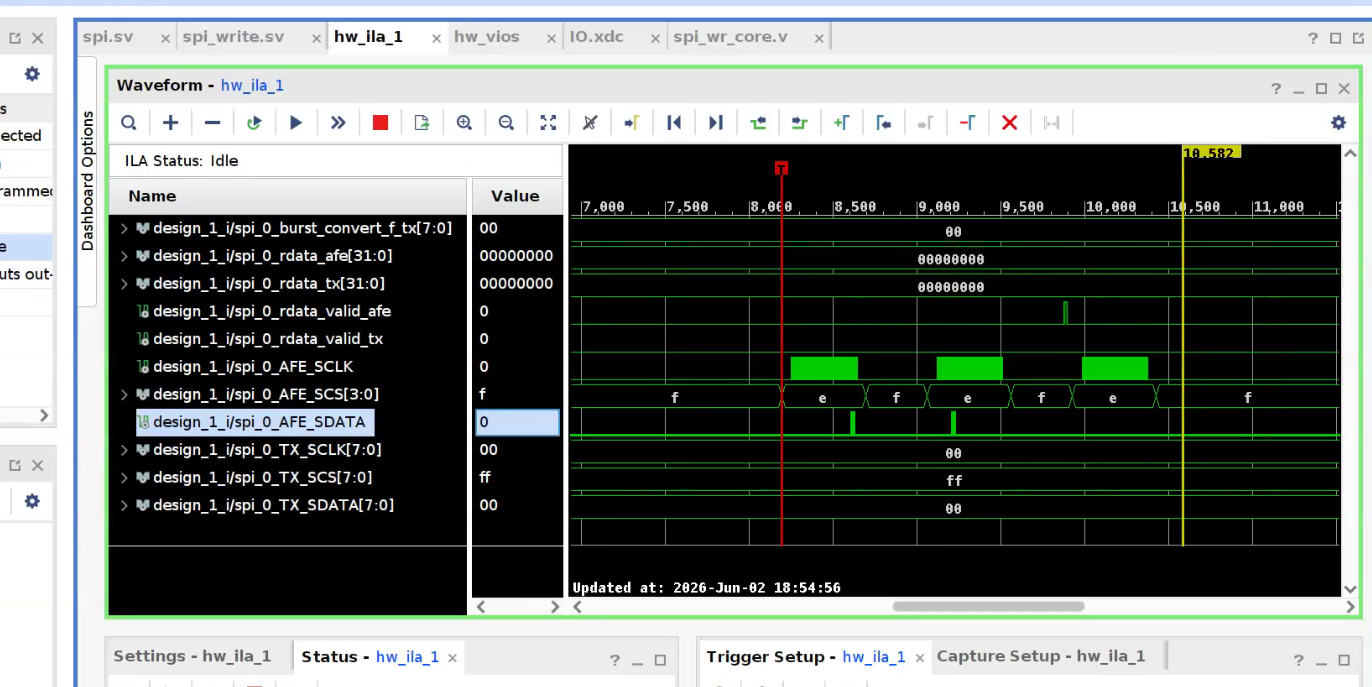Click gear icon in lower left panel
The width and height of the screenshot is (1372, 687).
pos(32,501)
